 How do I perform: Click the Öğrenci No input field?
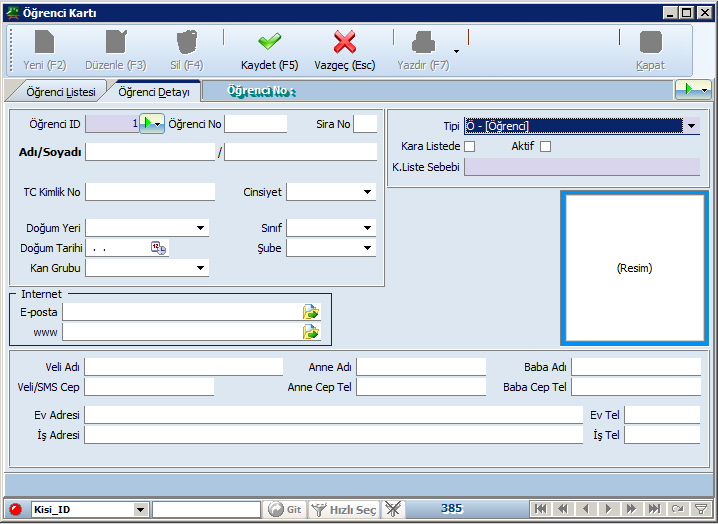[x=256, y=124]
